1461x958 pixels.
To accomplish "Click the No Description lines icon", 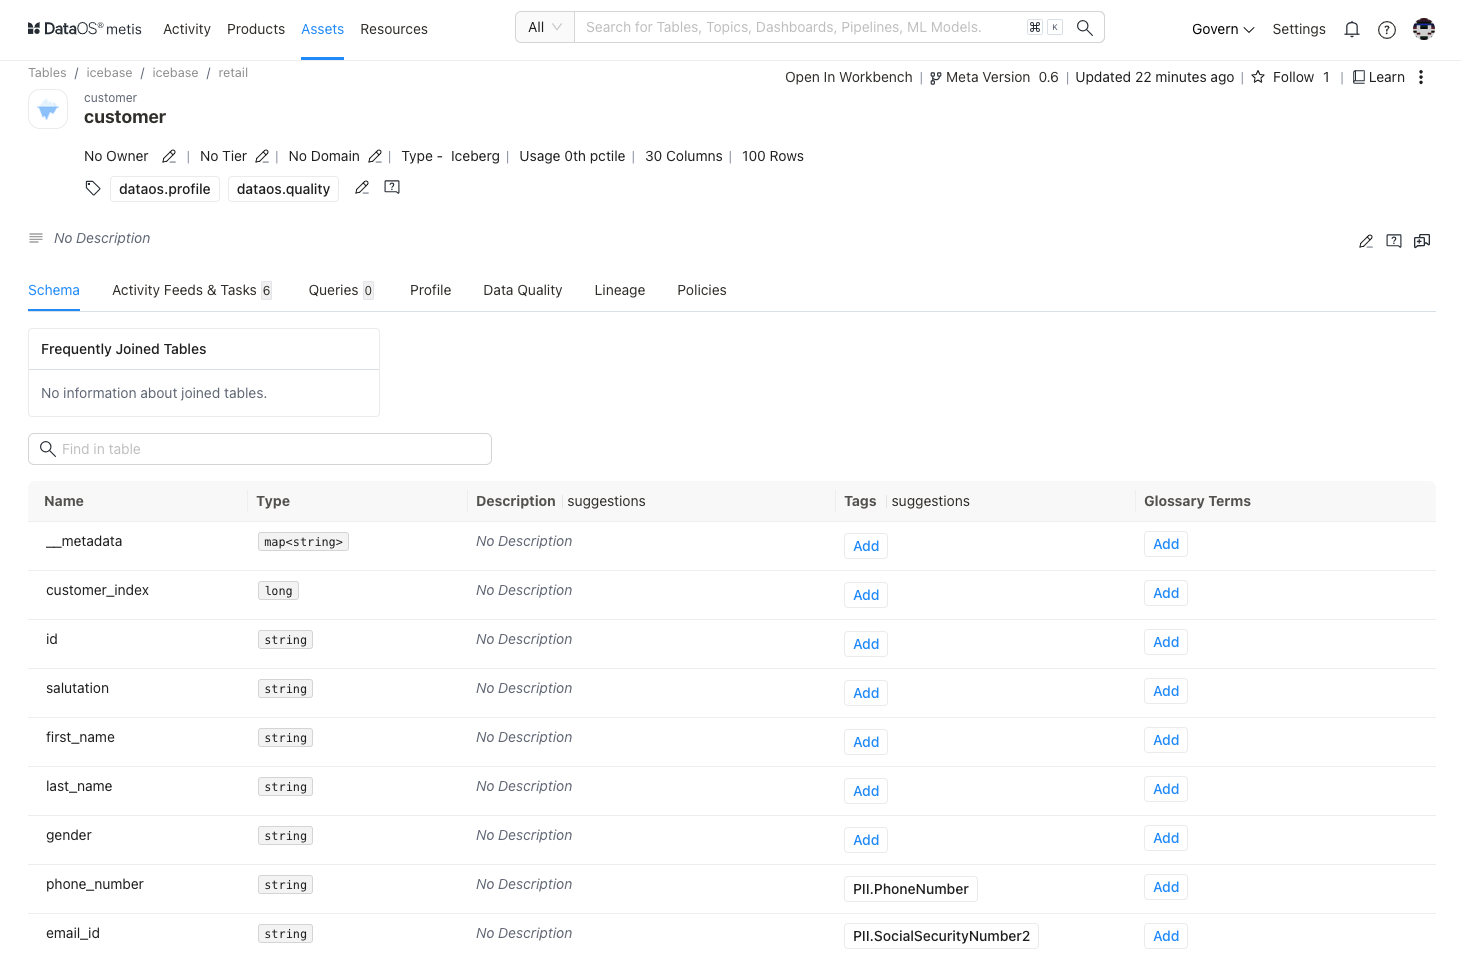I will click(36, 238).
